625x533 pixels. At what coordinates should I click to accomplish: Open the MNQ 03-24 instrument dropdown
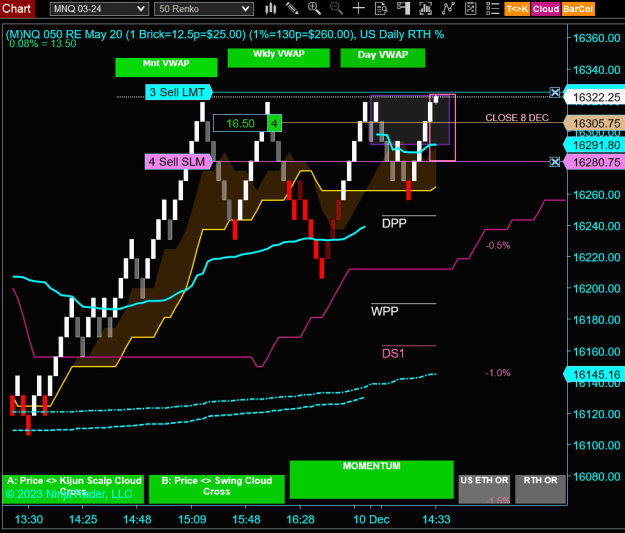click(99, 9)
